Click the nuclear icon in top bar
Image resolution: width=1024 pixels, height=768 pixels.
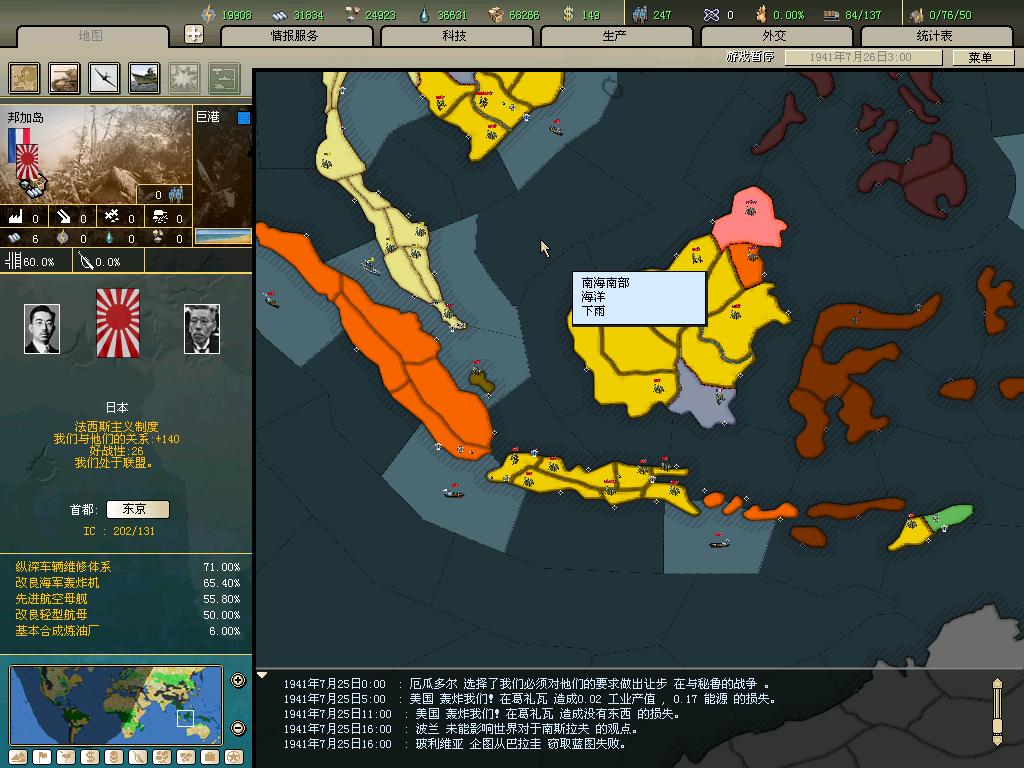click(x=711, y=14)
